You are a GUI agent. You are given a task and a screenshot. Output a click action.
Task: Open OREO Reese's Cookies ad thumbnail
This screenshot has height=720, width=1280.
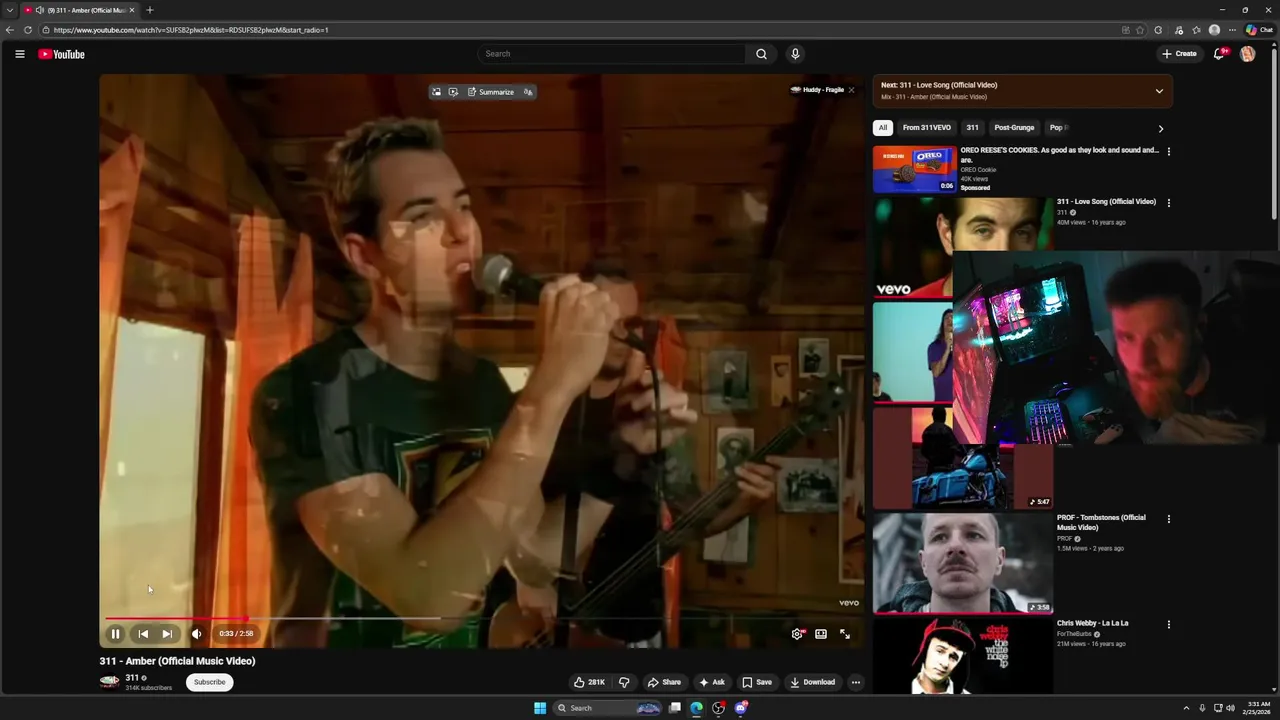coord(915,169)
